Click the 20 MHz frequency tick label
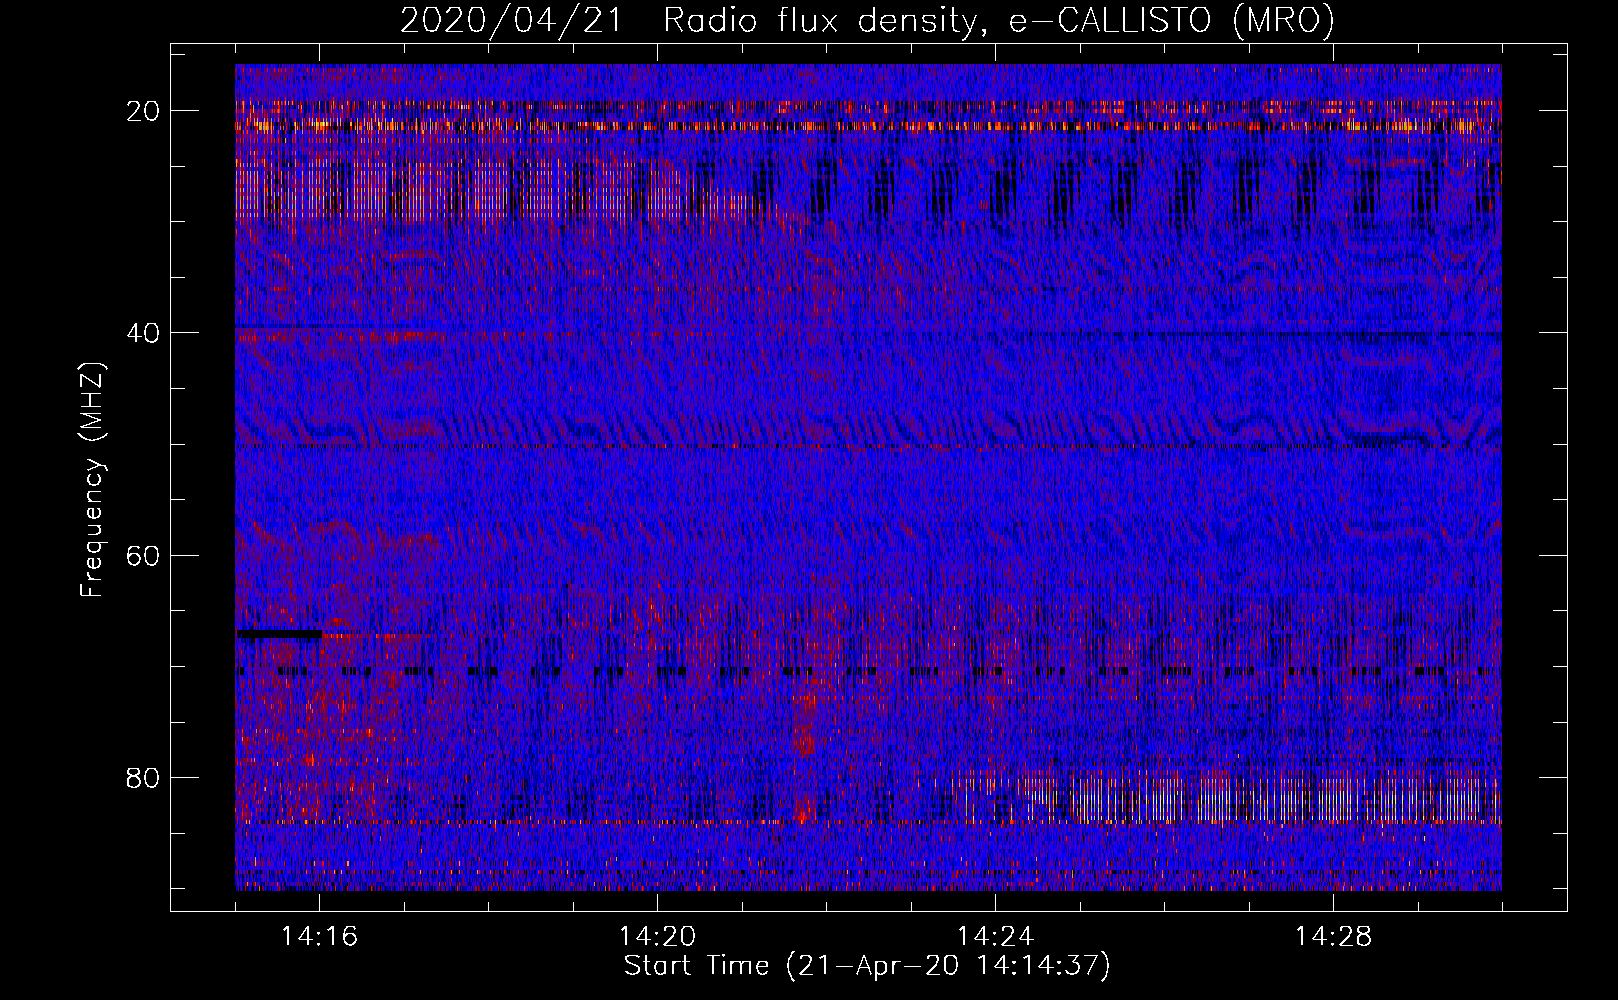 coord(144,111)
